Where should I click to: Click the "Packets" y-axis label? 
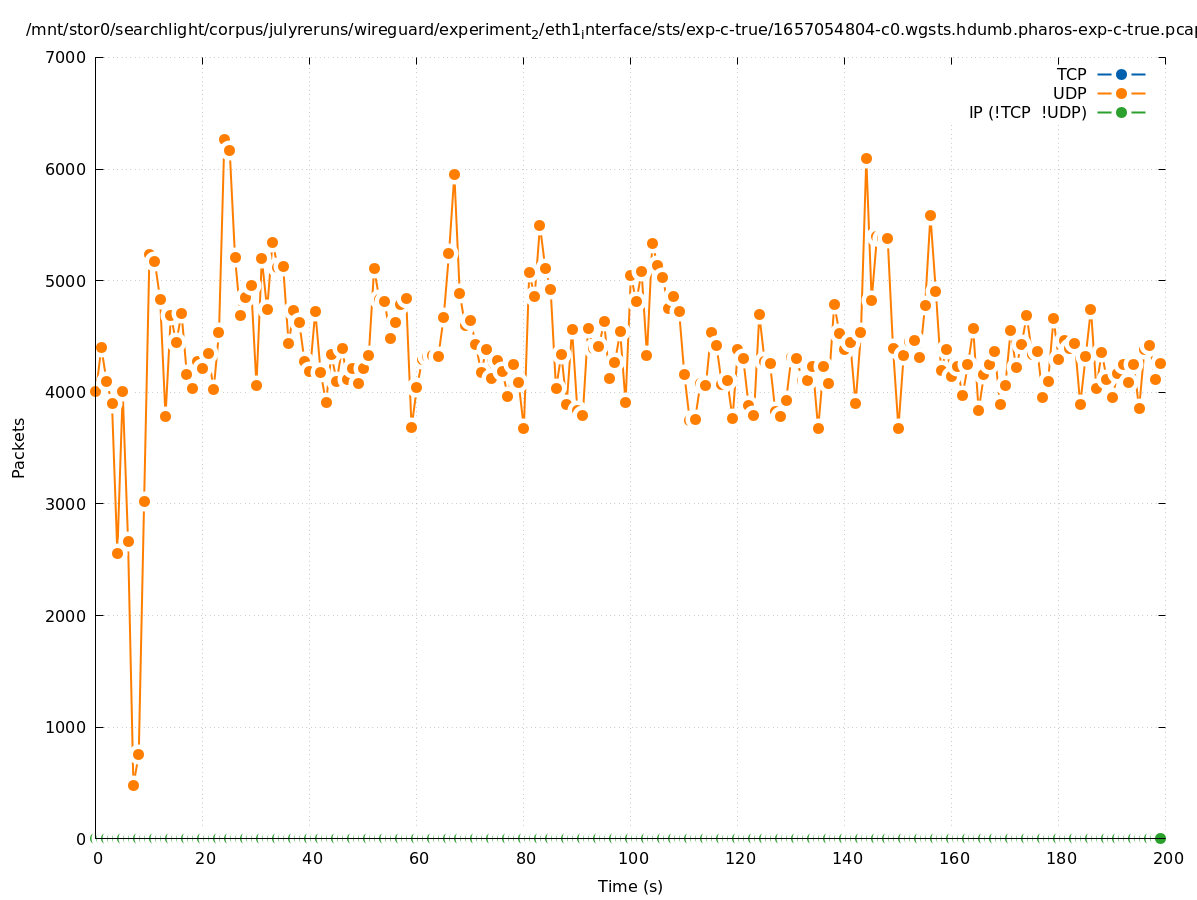pos(19,447)
